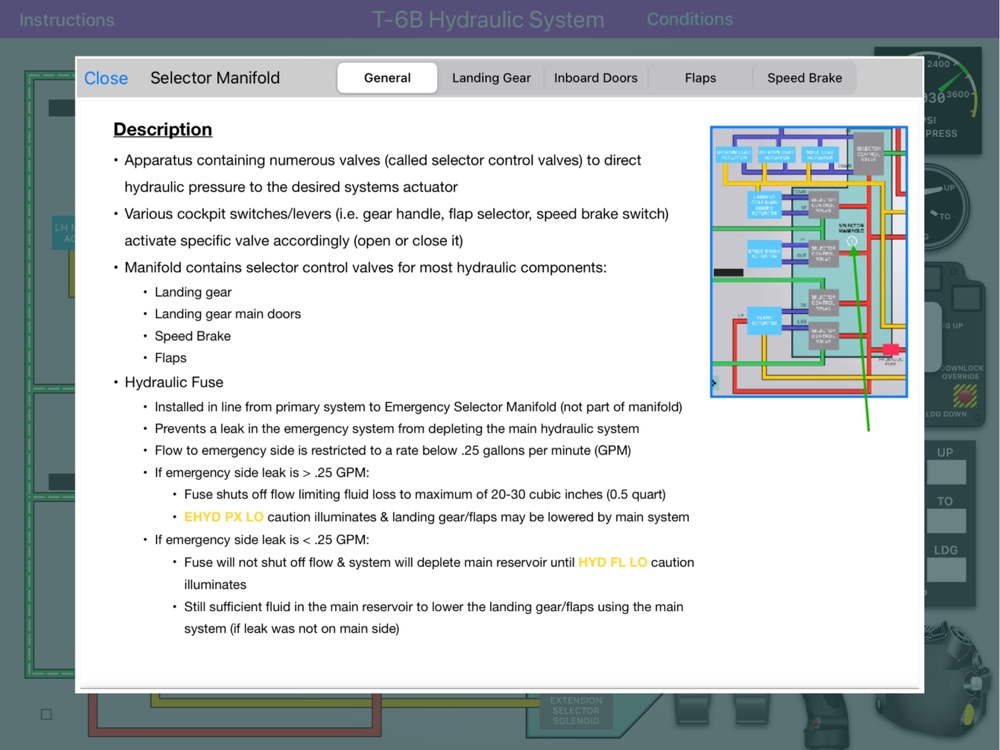Click the circle marker in selector manifold diagram
Image resolution: width=1000 pixels, height=750 pixels.
(x=852, y=241)
